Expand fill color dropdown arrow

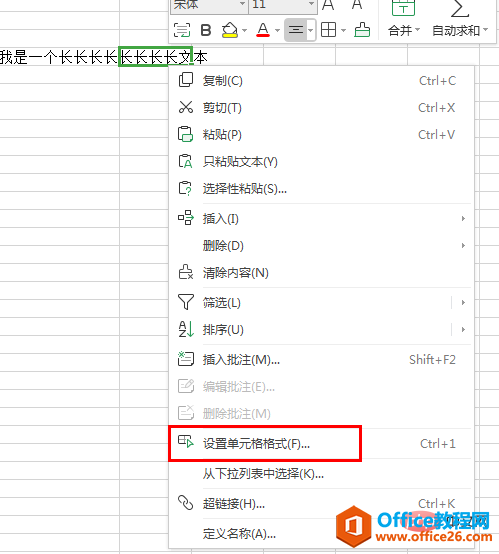245,31
